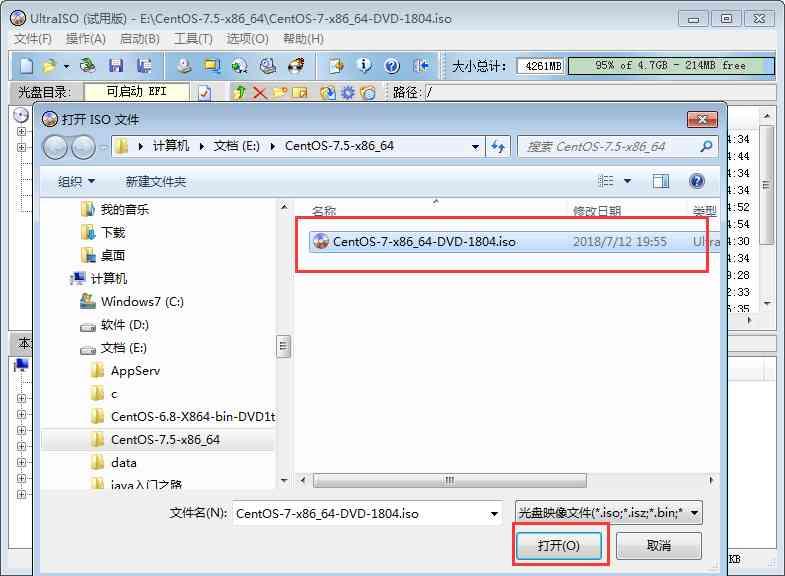Select 软件 (D:) drive in tree

tap(125, 324)
